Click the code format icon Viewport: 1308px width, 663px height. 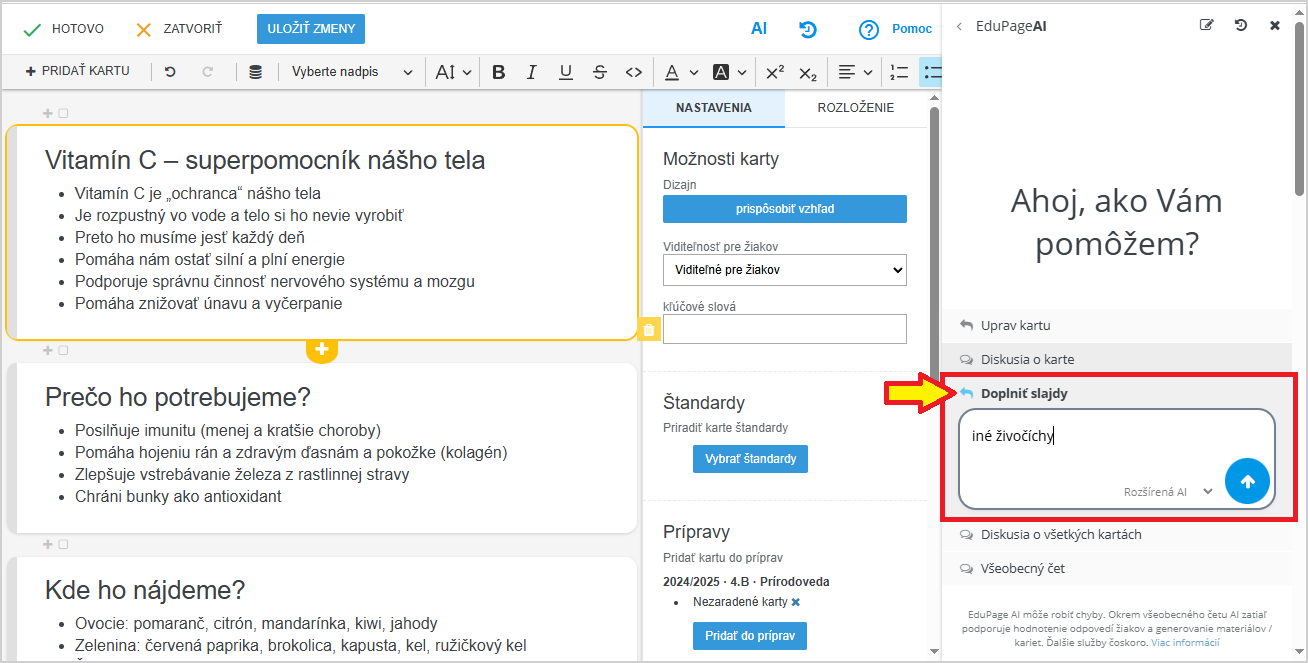point(633,72)
